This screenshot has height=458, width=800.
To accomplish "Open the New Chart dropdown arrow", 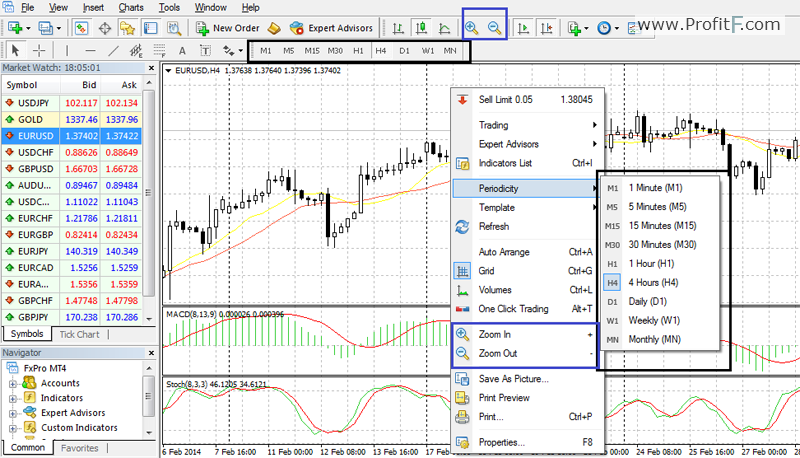I will click(x=28, y=29).
